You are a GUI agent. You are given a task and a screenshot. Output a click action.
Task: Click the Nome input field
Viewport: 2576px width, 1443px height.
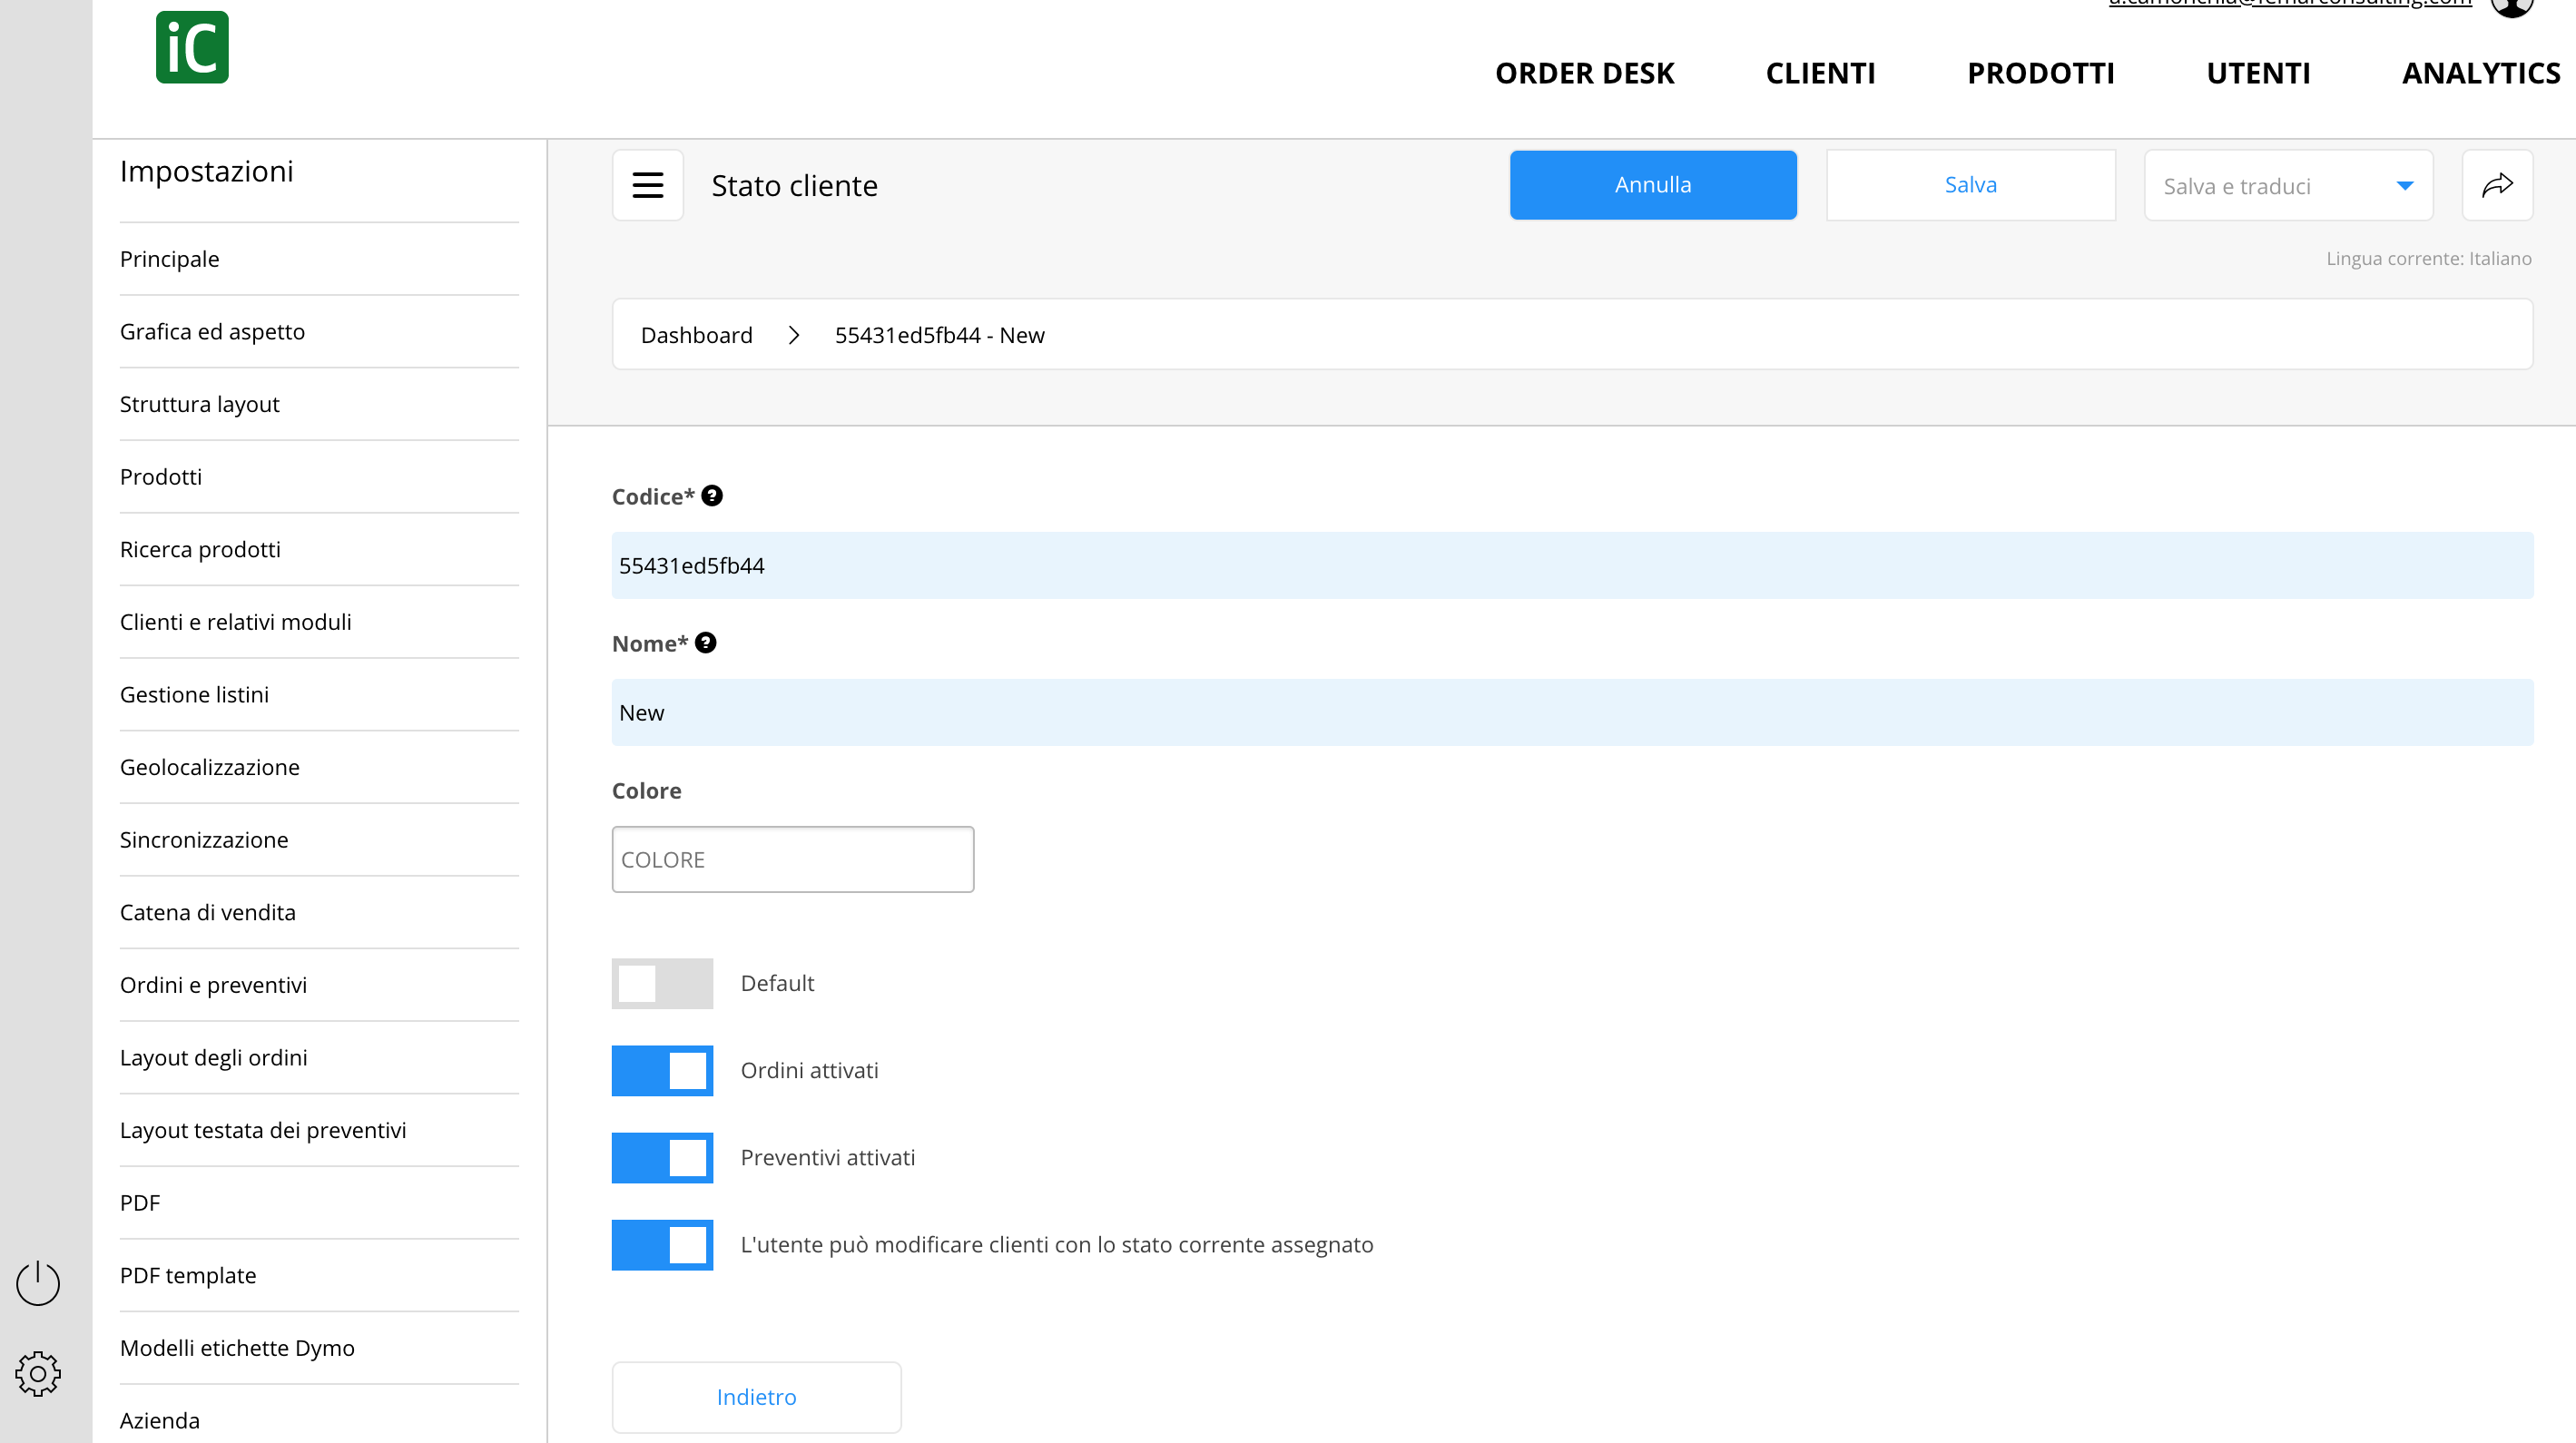[x=1572, y=712]
